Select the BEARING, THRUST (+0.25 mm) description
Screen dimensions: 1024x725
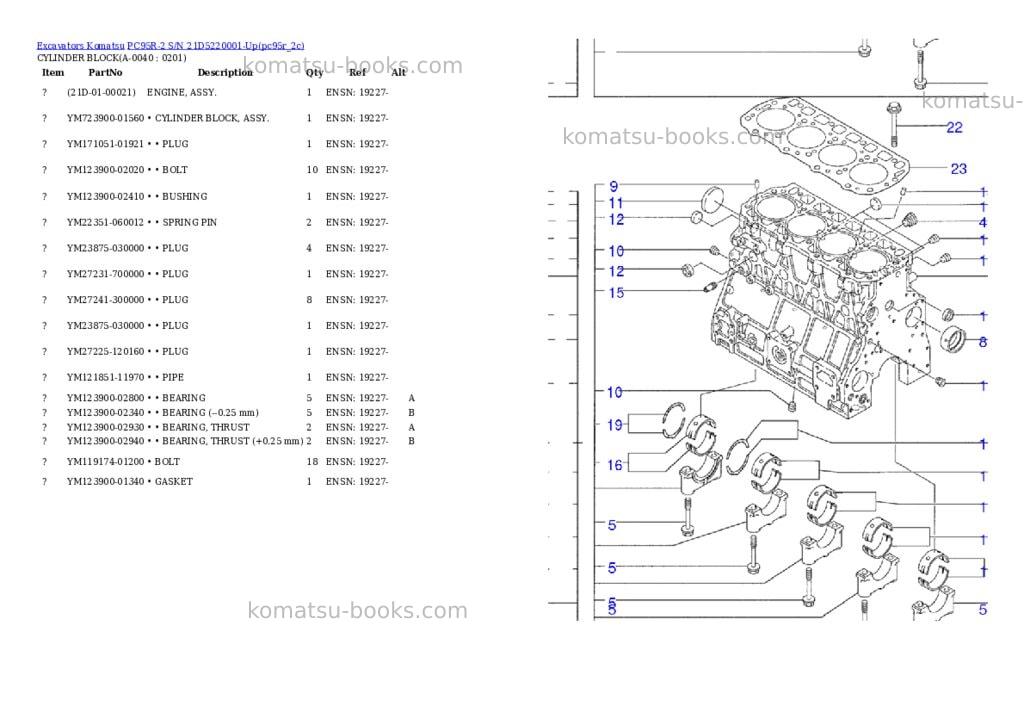click(x=232, y=441)
